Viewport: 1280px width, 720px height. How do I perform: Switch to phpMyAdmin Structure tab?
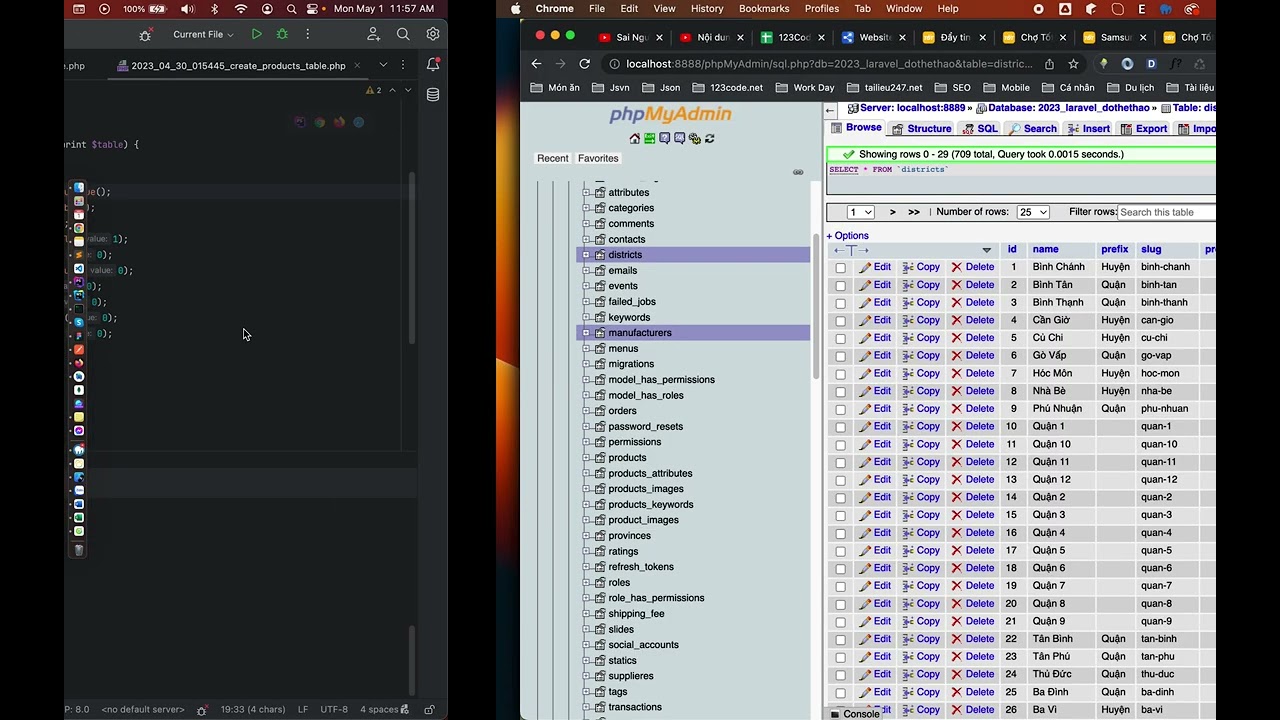point(921,129)
